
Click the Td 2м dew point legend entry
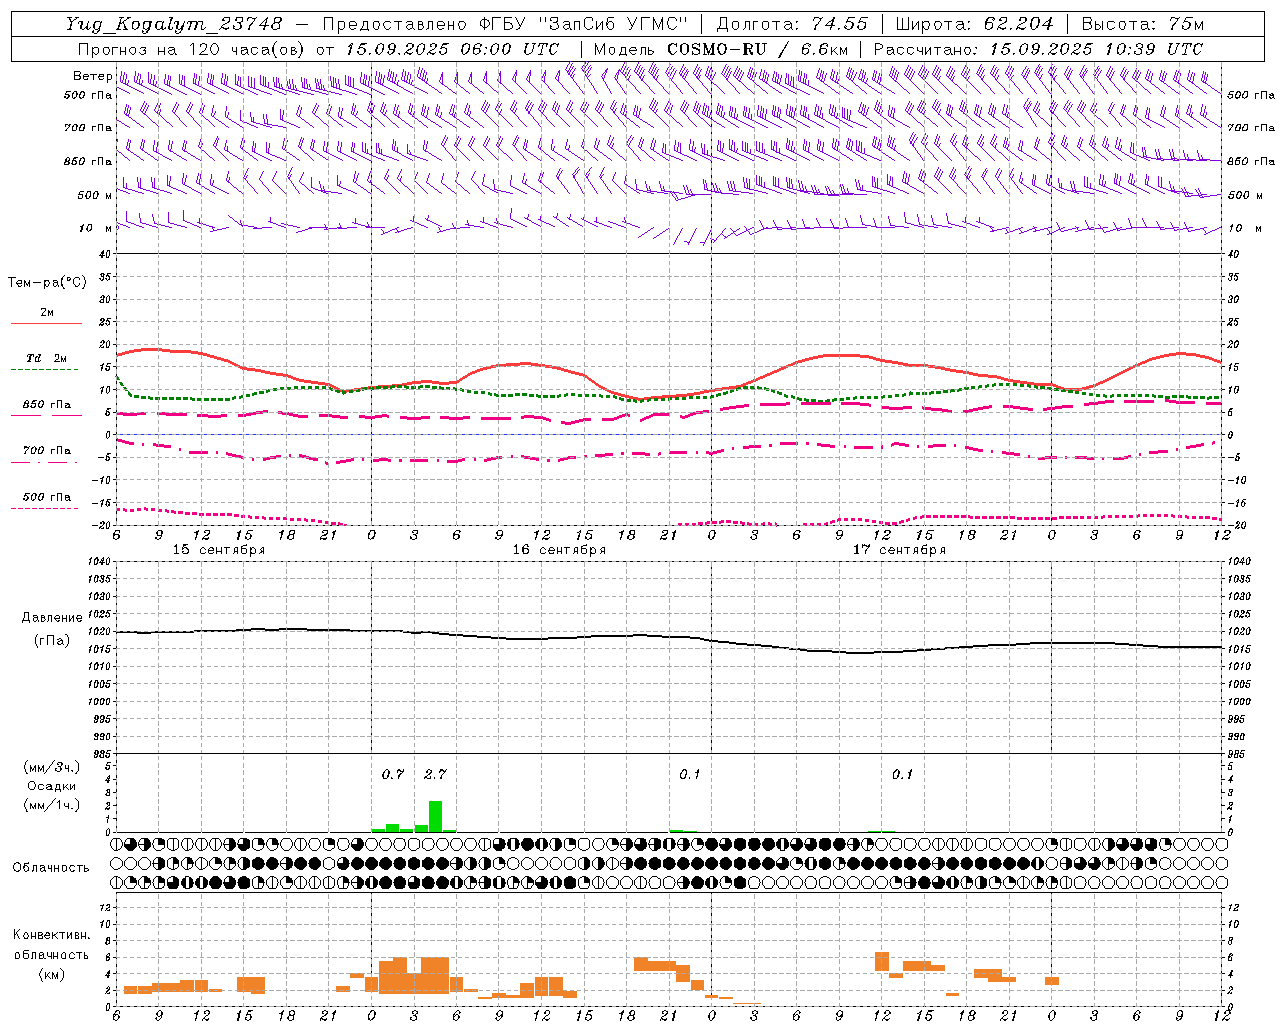(47, 358)
